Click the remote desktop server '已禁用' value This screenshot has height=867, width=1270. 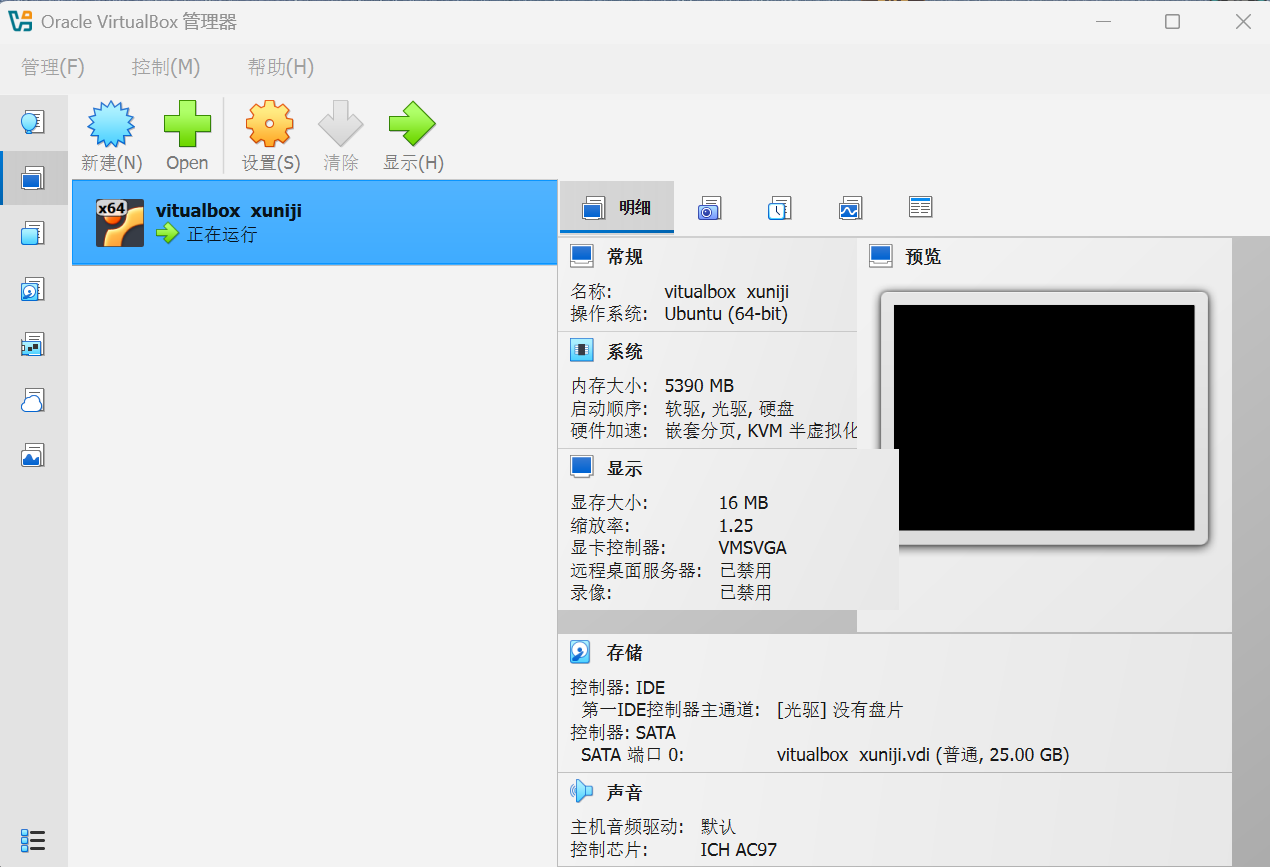click(745, 571)
